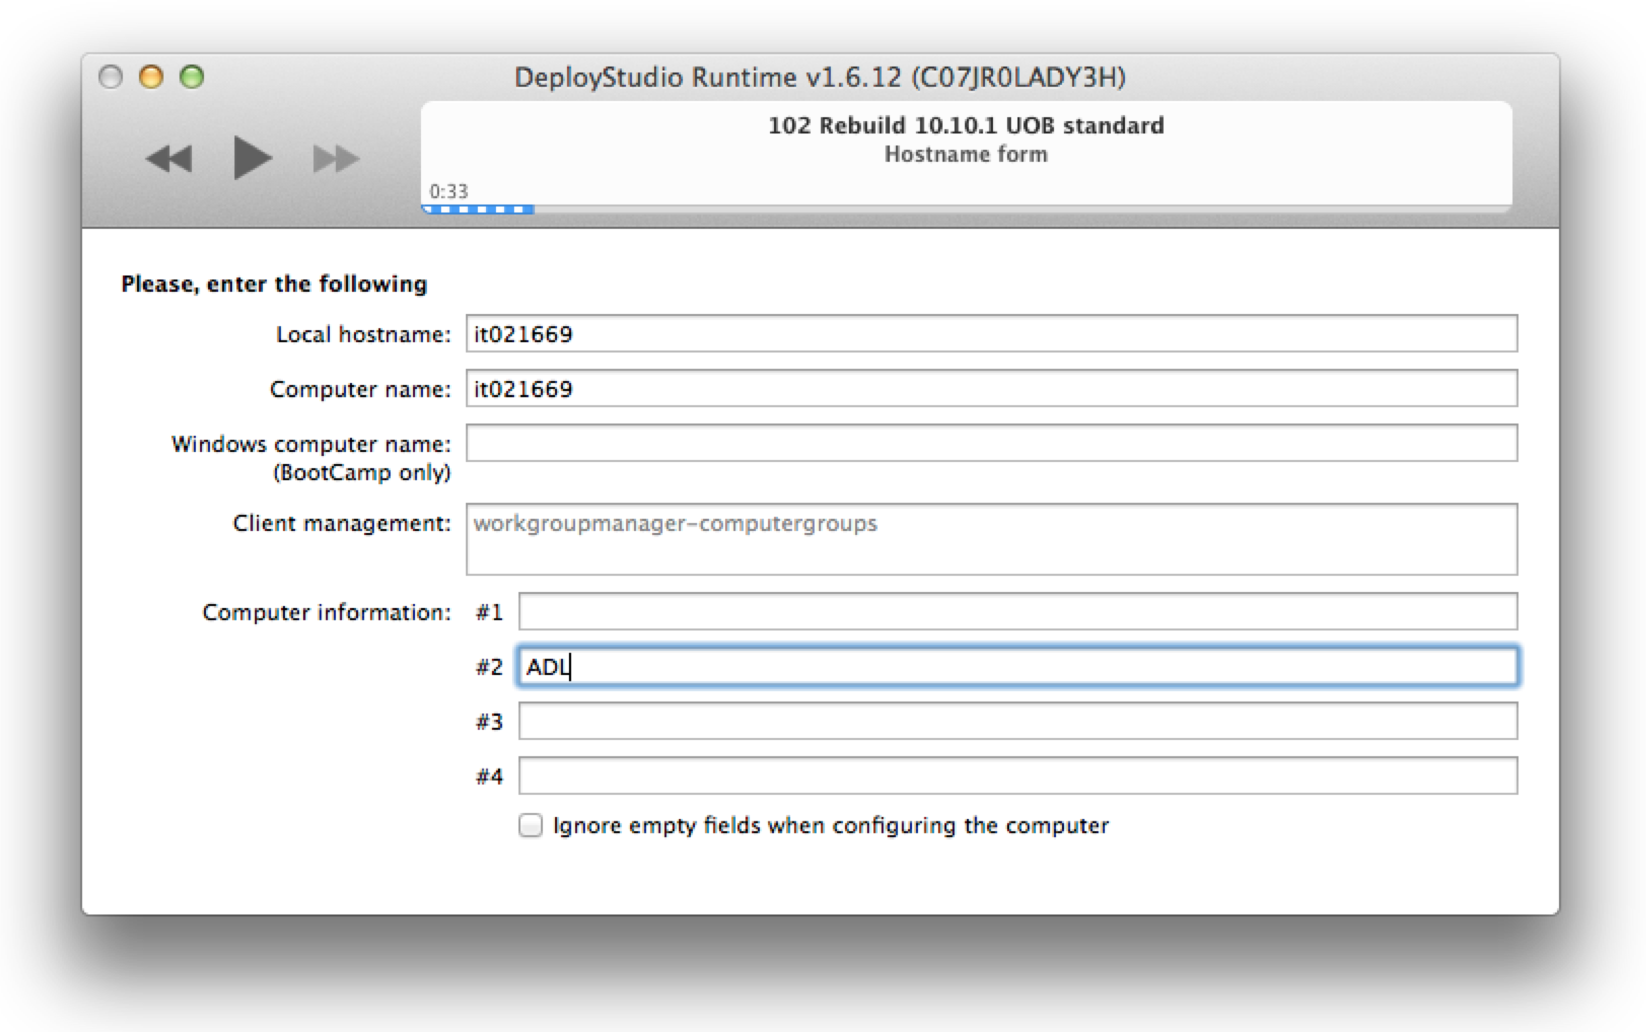
Task: Click the rewind workflow button
Action: pos(169,158)
